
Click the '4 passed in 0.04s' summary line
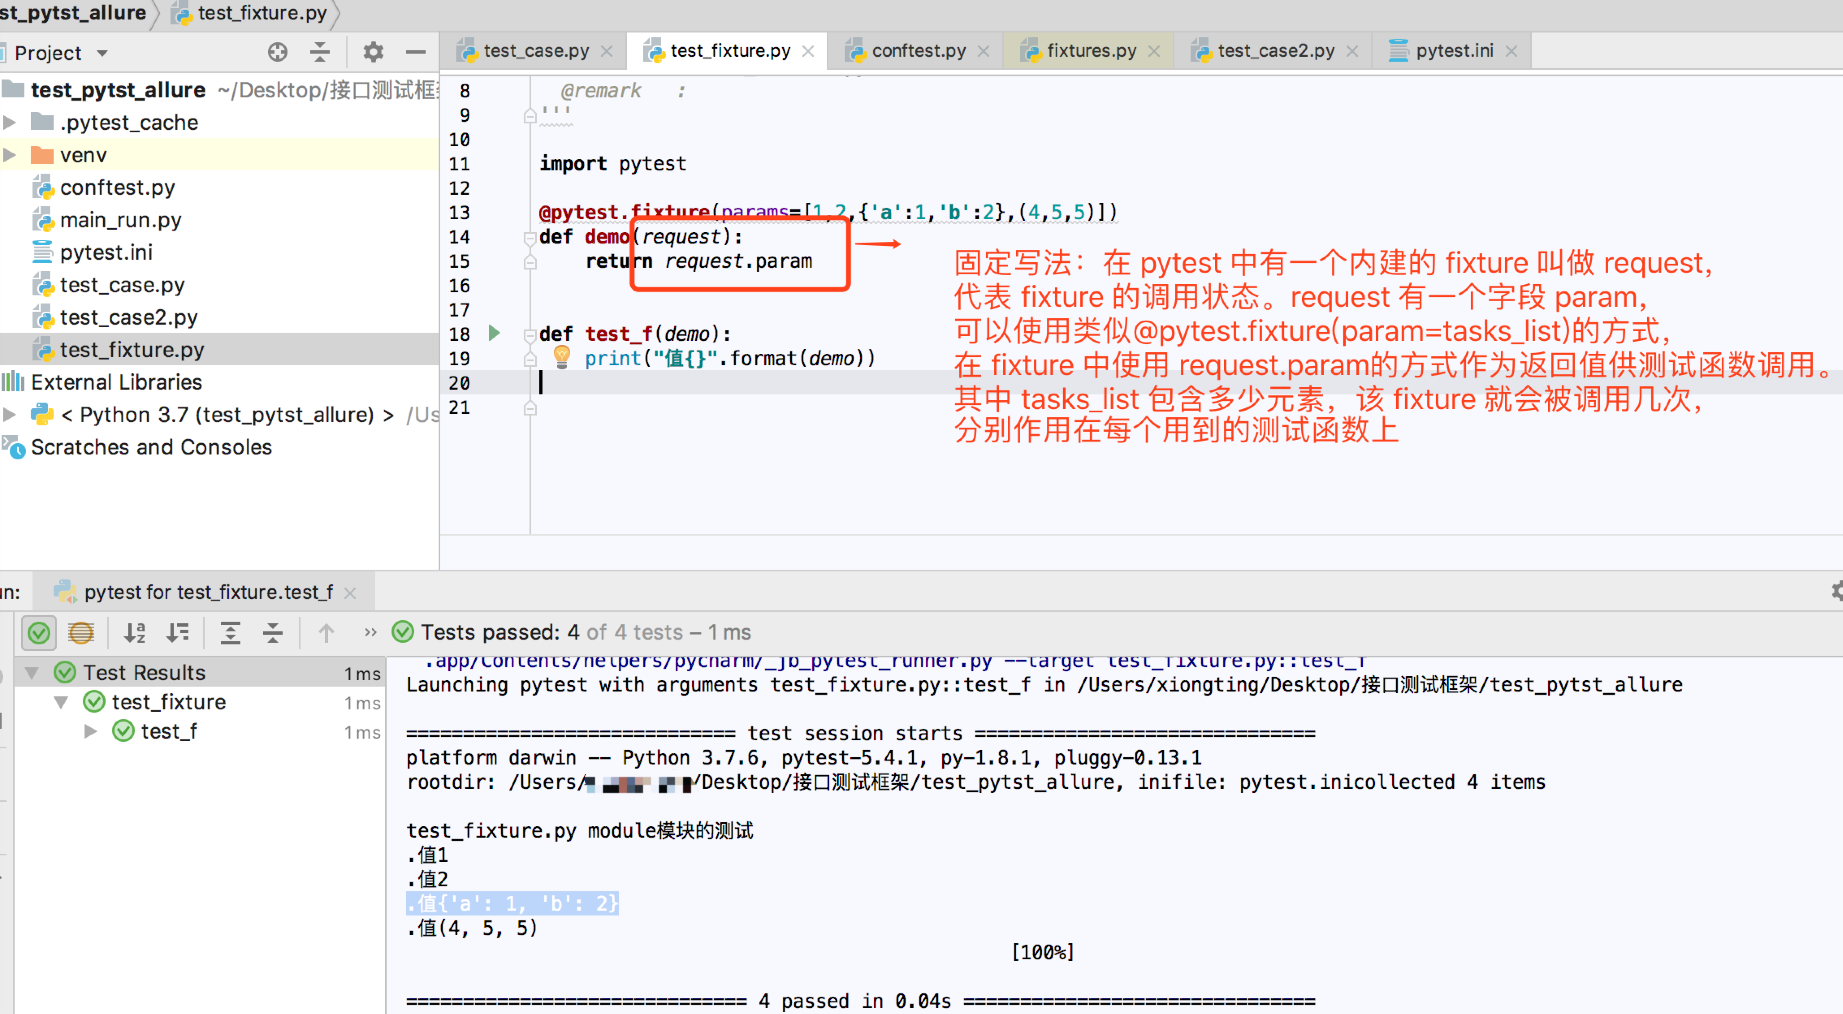tap(860, 1001)
